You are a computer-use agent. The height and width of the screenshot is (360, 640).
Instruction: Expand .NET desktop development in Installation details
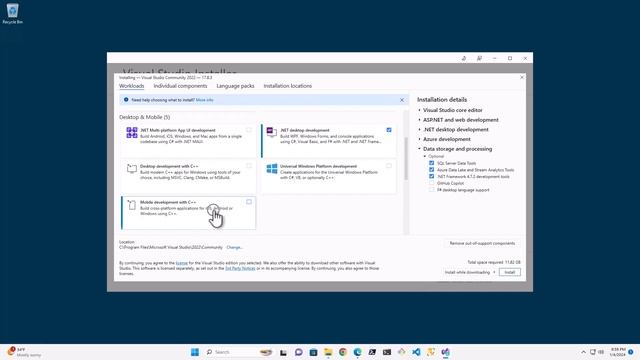(x=419, y=129)
